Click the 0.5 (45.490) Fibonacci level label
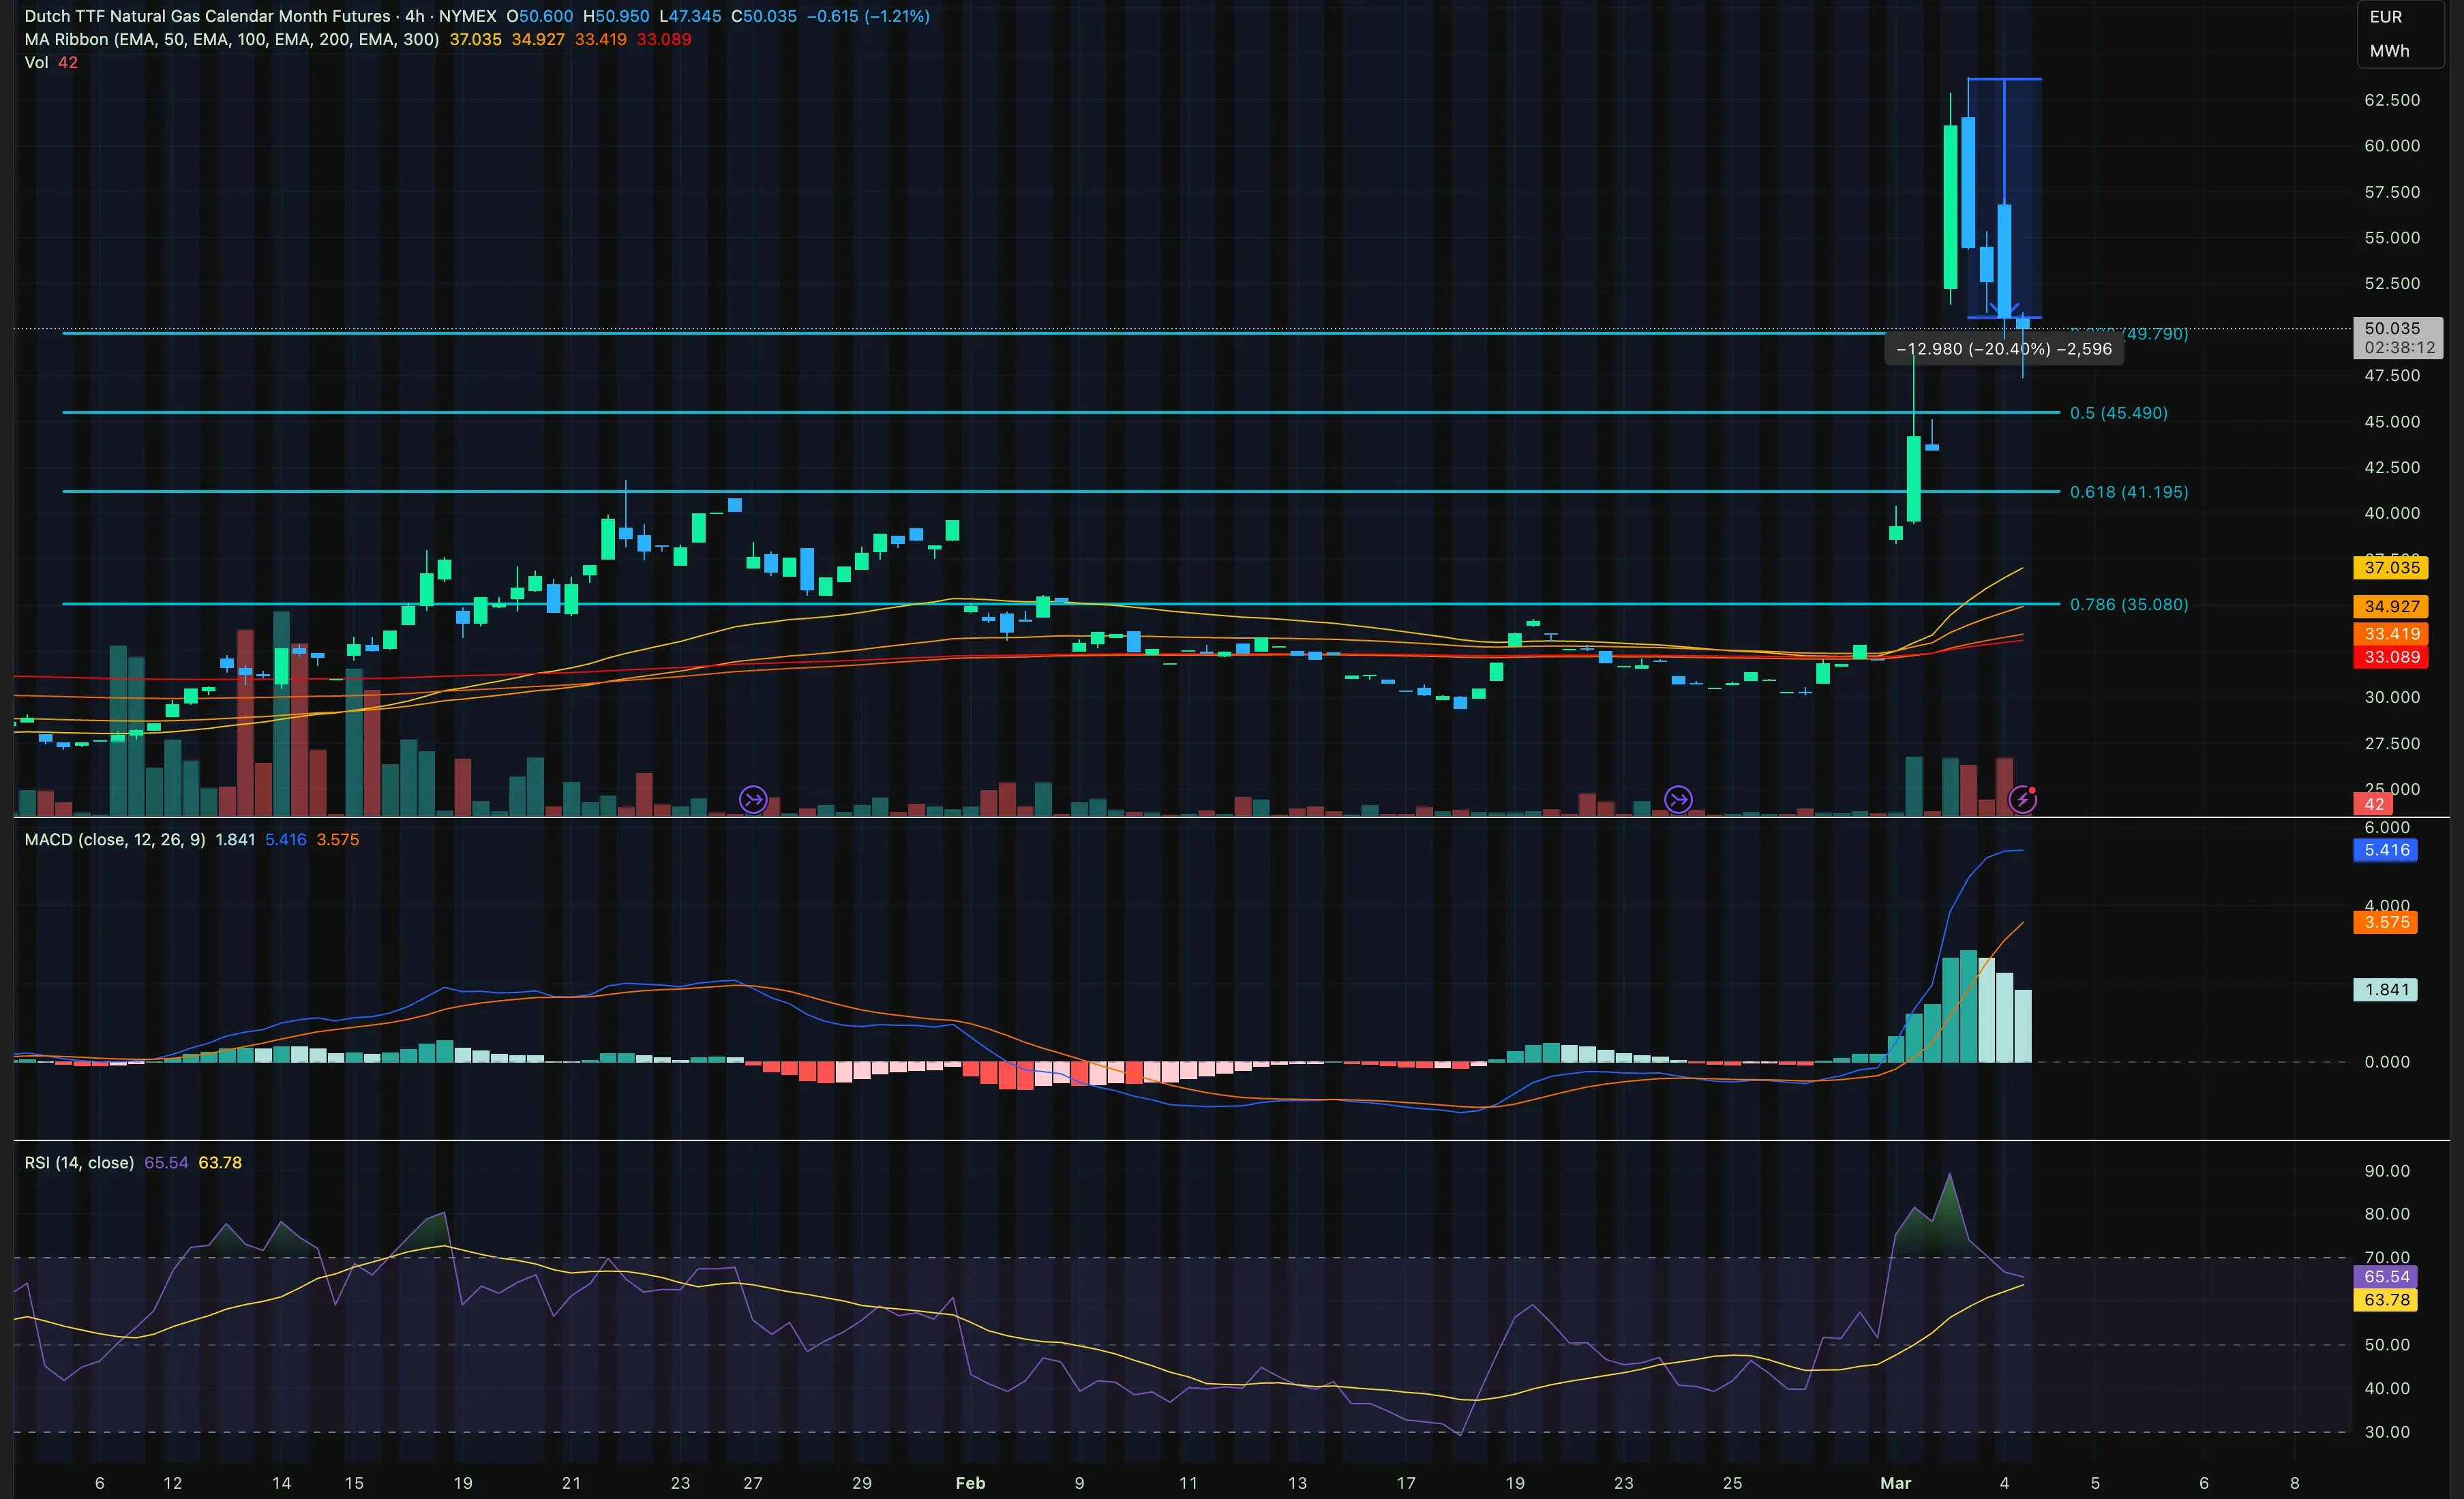 (2118, 413)
